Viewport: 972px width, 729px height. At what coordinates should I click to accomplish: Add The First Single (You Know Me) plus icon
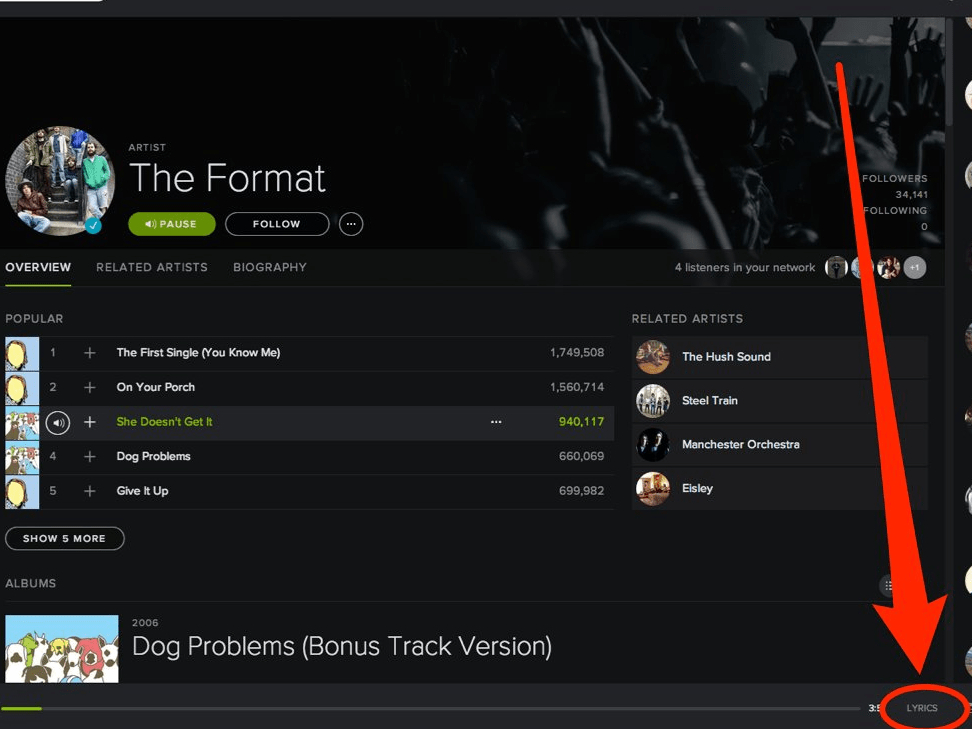(x=90, y=353)
